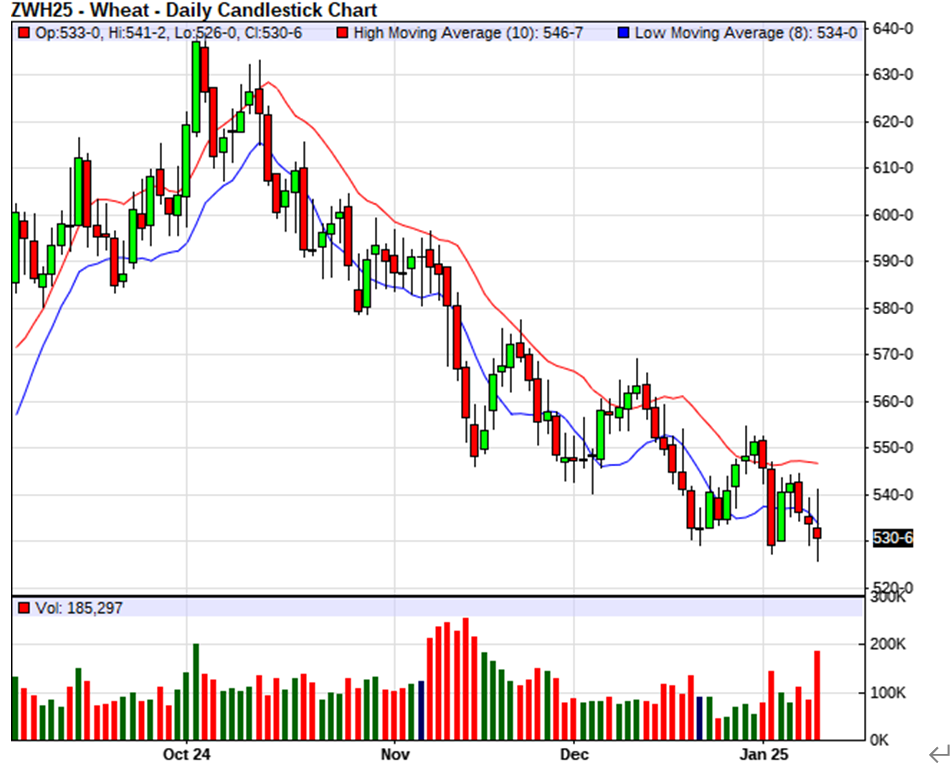Click the Low Moving Average blue swatch
The image size is (952, 769).
click(x=623, y=33)
